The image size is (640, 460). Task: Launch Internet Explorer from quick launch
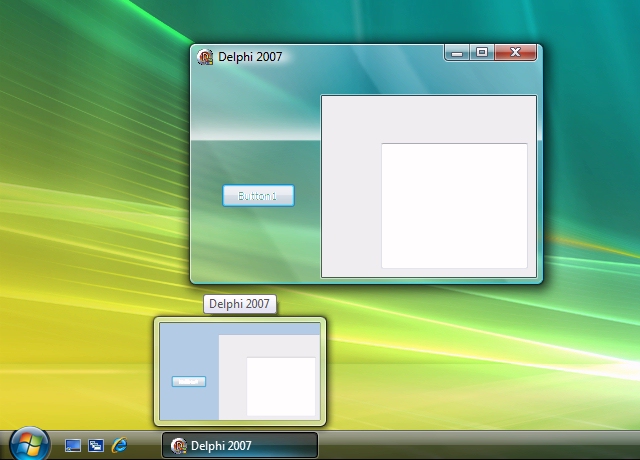point(119,445)
